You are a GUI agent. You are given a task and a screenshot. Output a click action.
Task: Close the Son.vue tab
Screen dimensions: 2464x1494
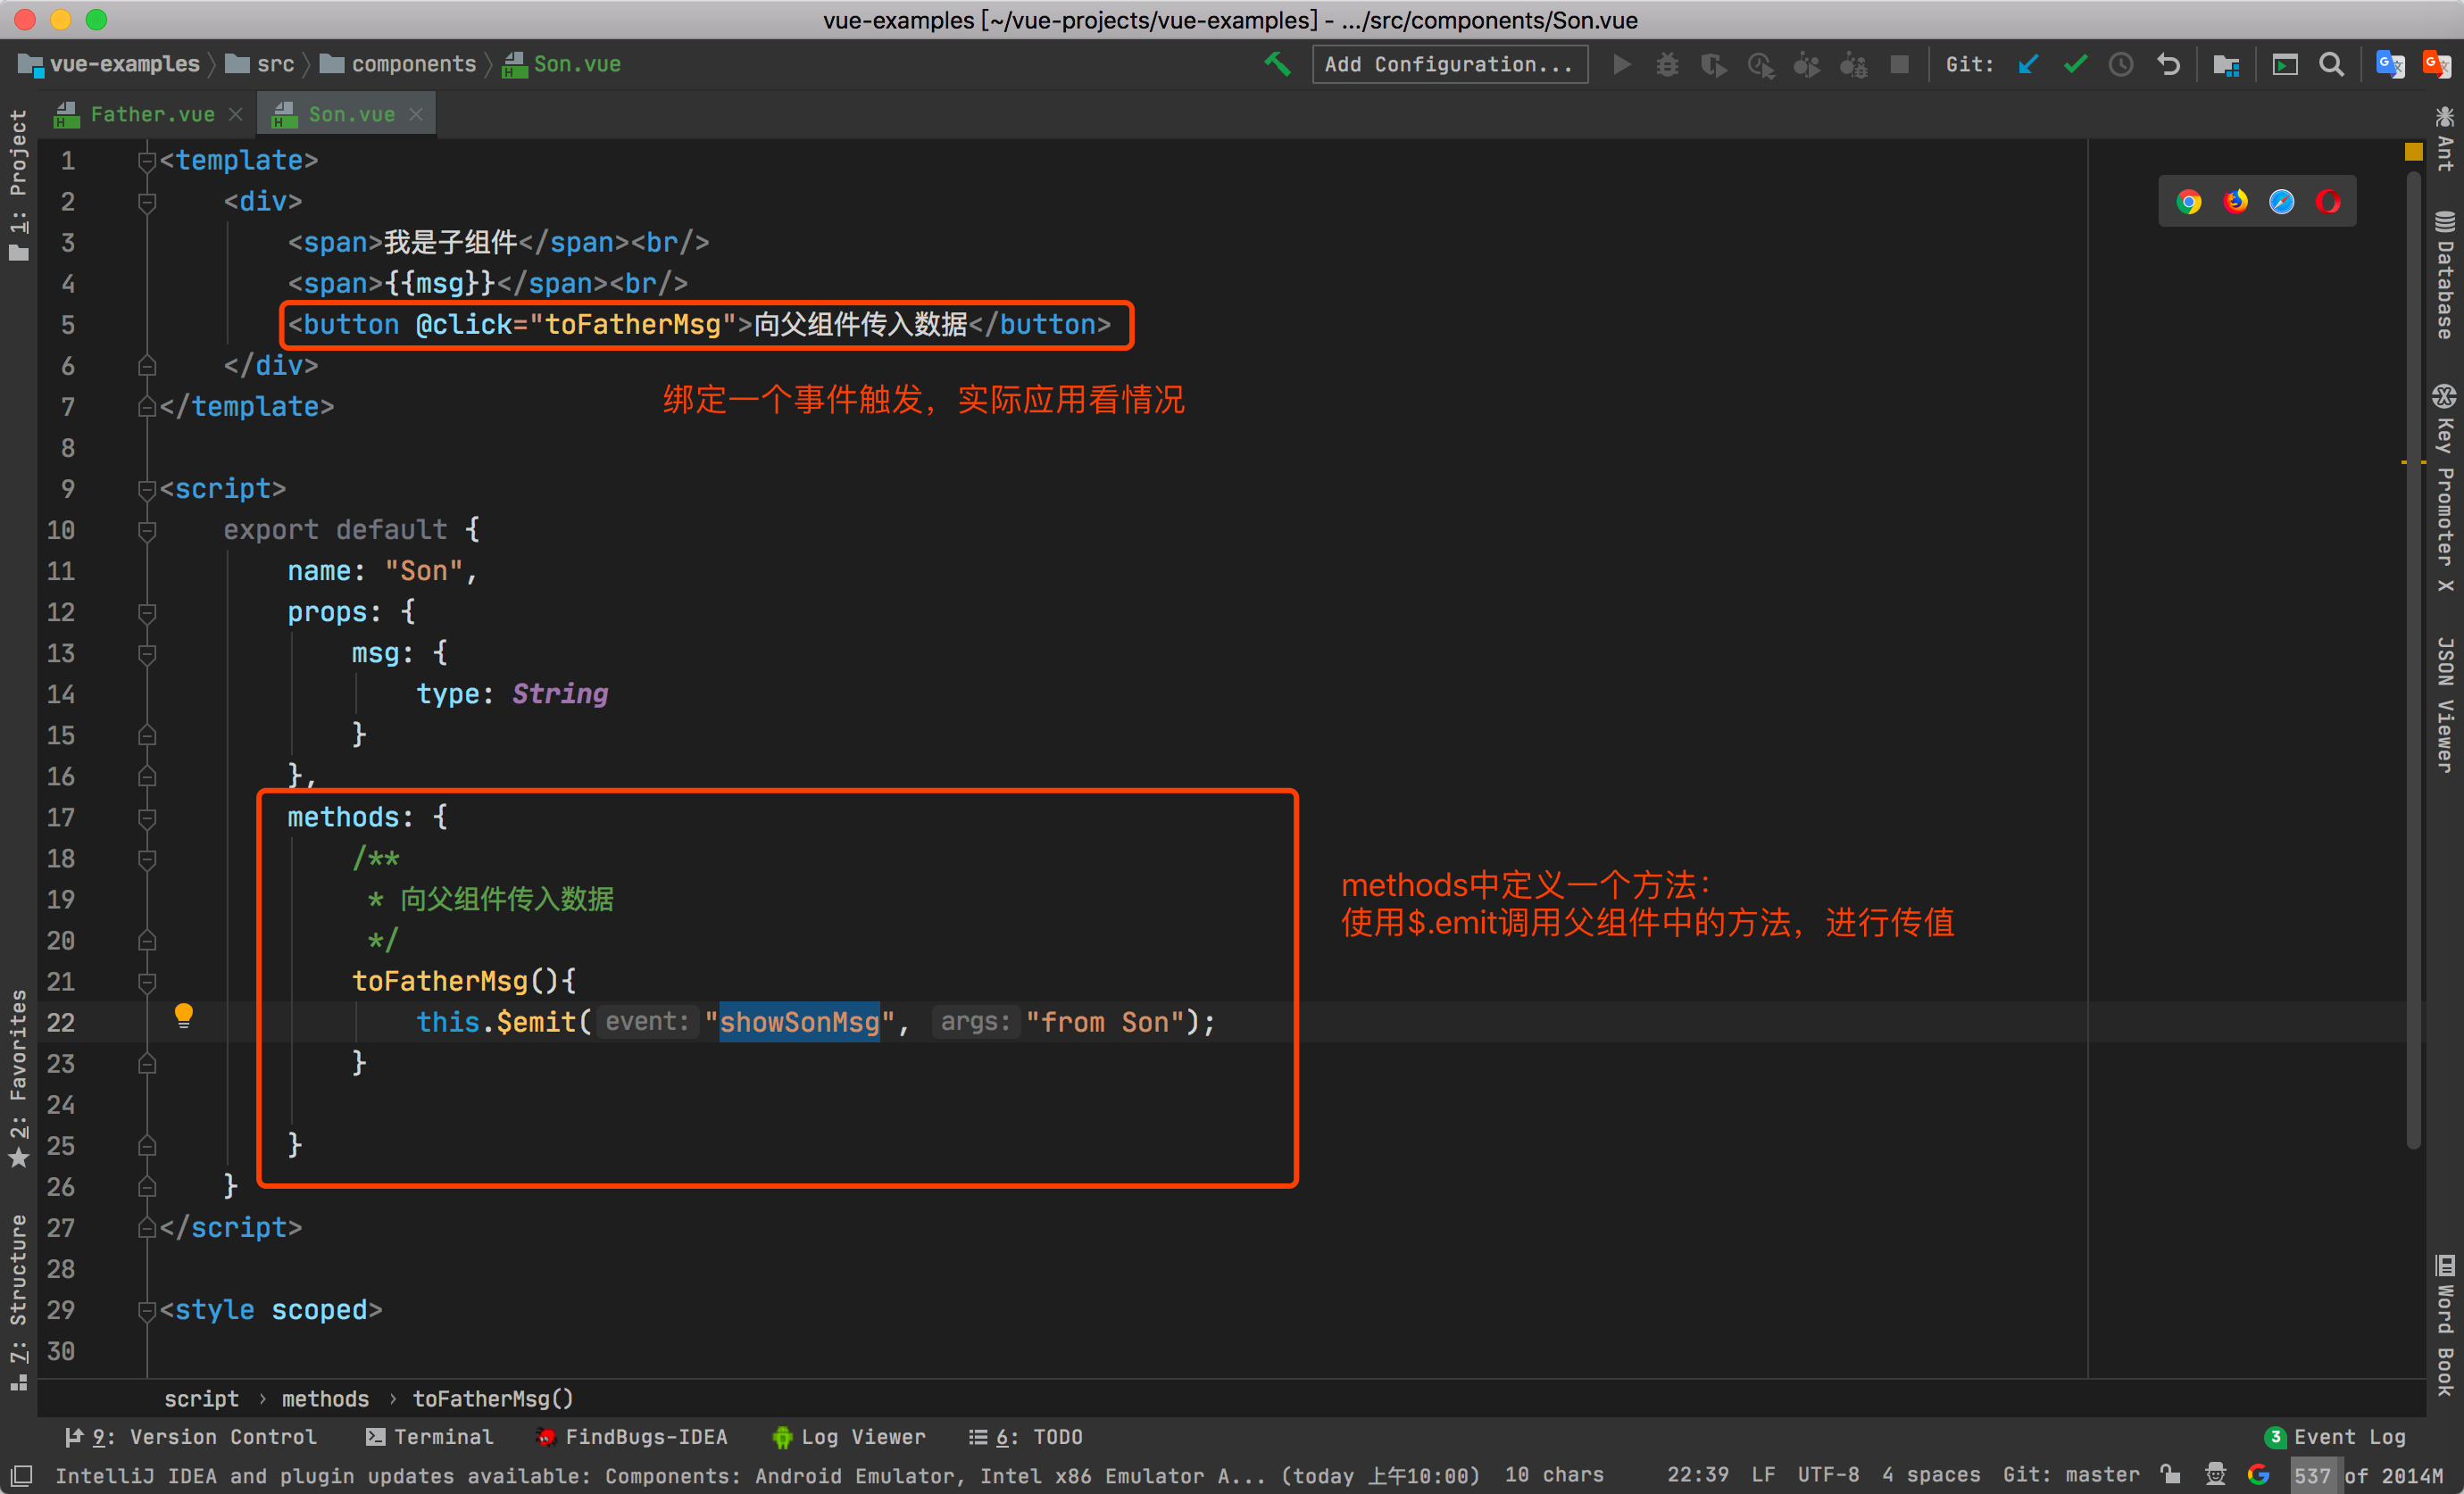pyautogui.click(x=416, y=115)
